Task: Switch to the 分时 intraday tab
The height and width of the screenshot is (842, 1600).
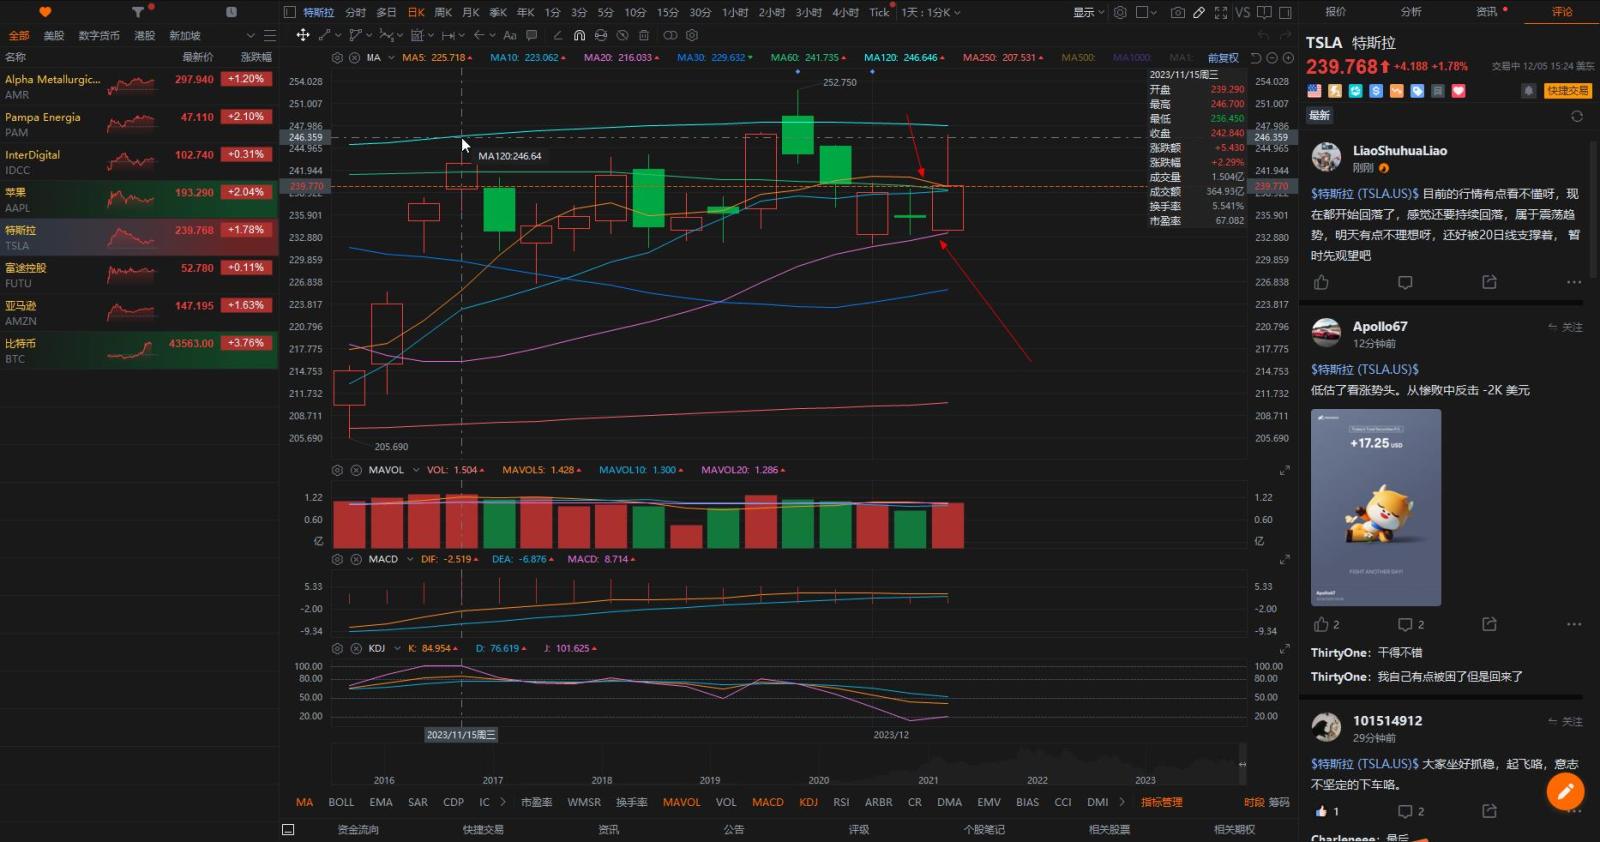Action: pyautogui.click(x=355, y=12)
